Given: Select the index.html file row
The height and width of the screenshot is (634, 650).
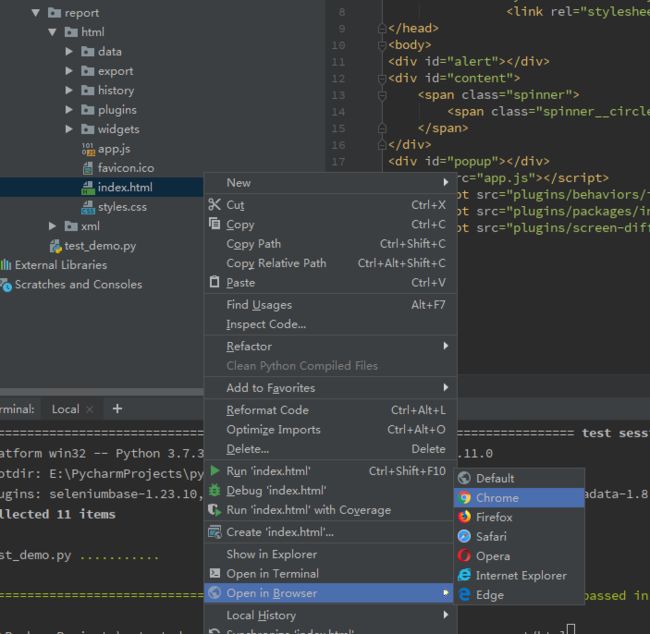Looking at the screenshot, I should click(102, 187).
